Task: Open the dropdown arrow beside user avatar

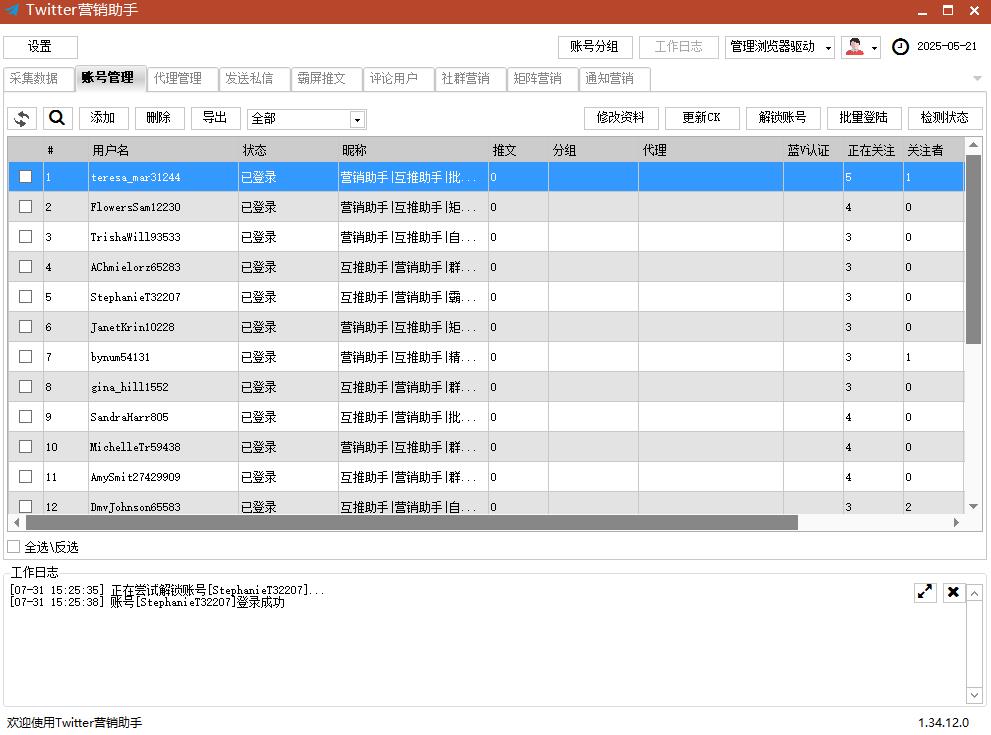Action: click(875, 48)
